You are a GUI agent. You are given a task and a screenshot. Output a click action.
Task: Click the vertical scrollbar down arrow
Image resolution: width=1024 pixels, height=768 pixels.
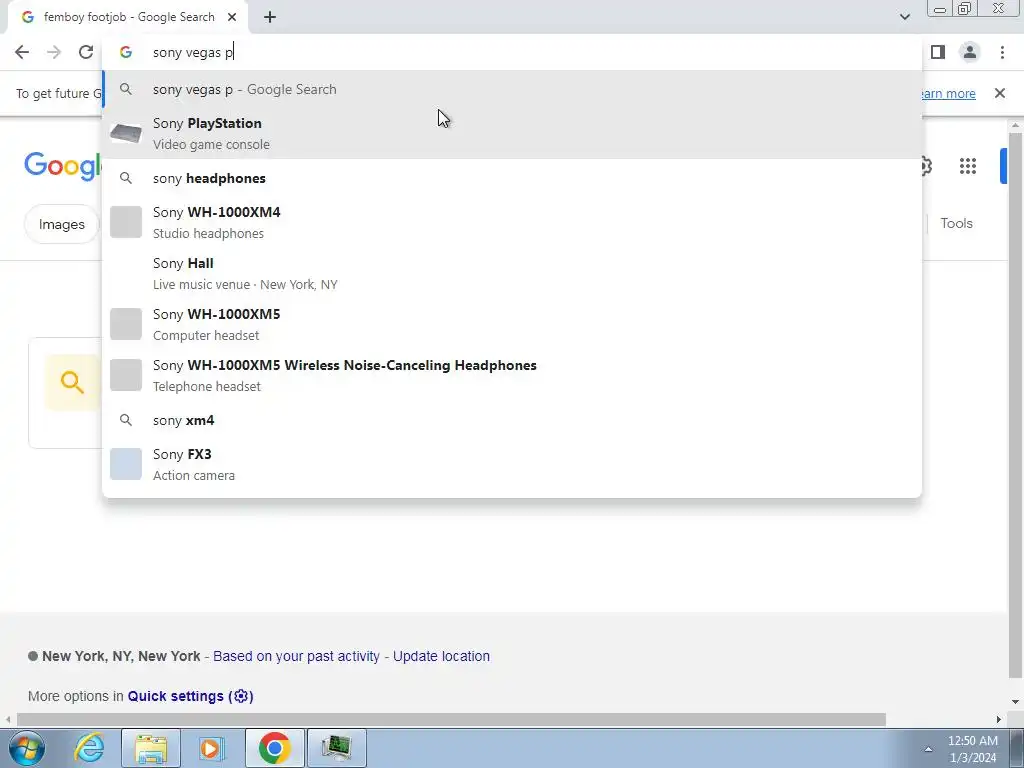click(1015, 702)
